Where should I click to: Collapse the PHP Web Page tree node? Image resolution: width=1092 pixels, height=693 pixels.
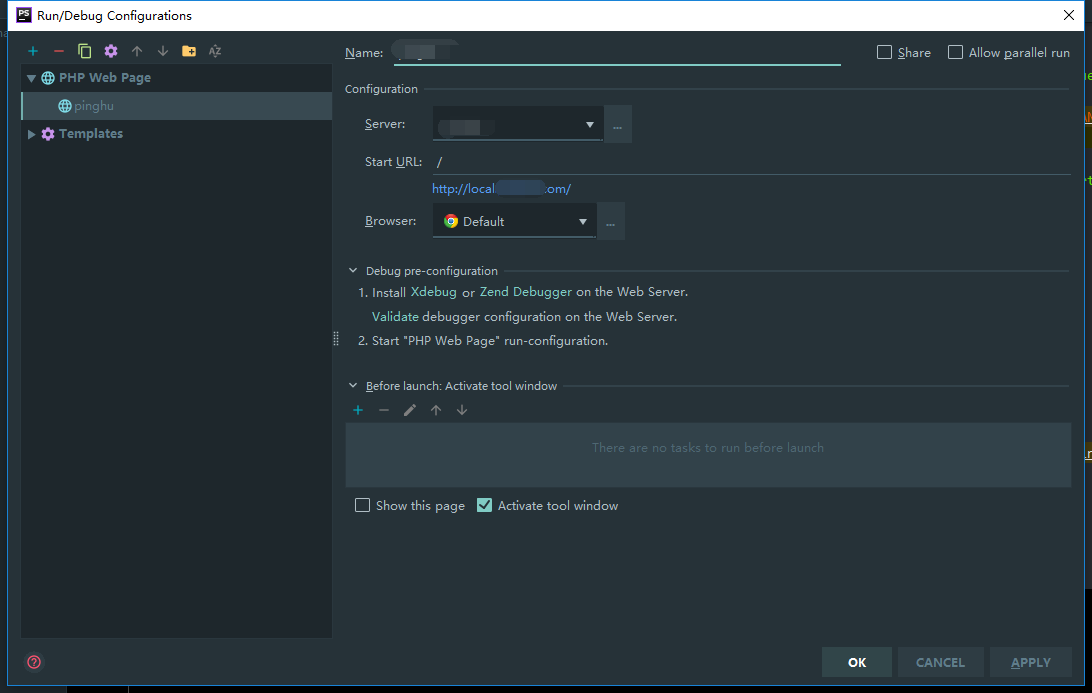pos(31,78)
